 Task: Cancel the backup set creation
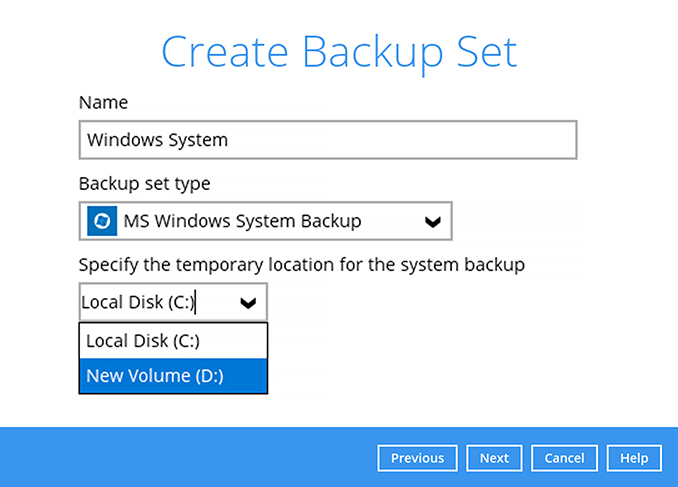564,458
